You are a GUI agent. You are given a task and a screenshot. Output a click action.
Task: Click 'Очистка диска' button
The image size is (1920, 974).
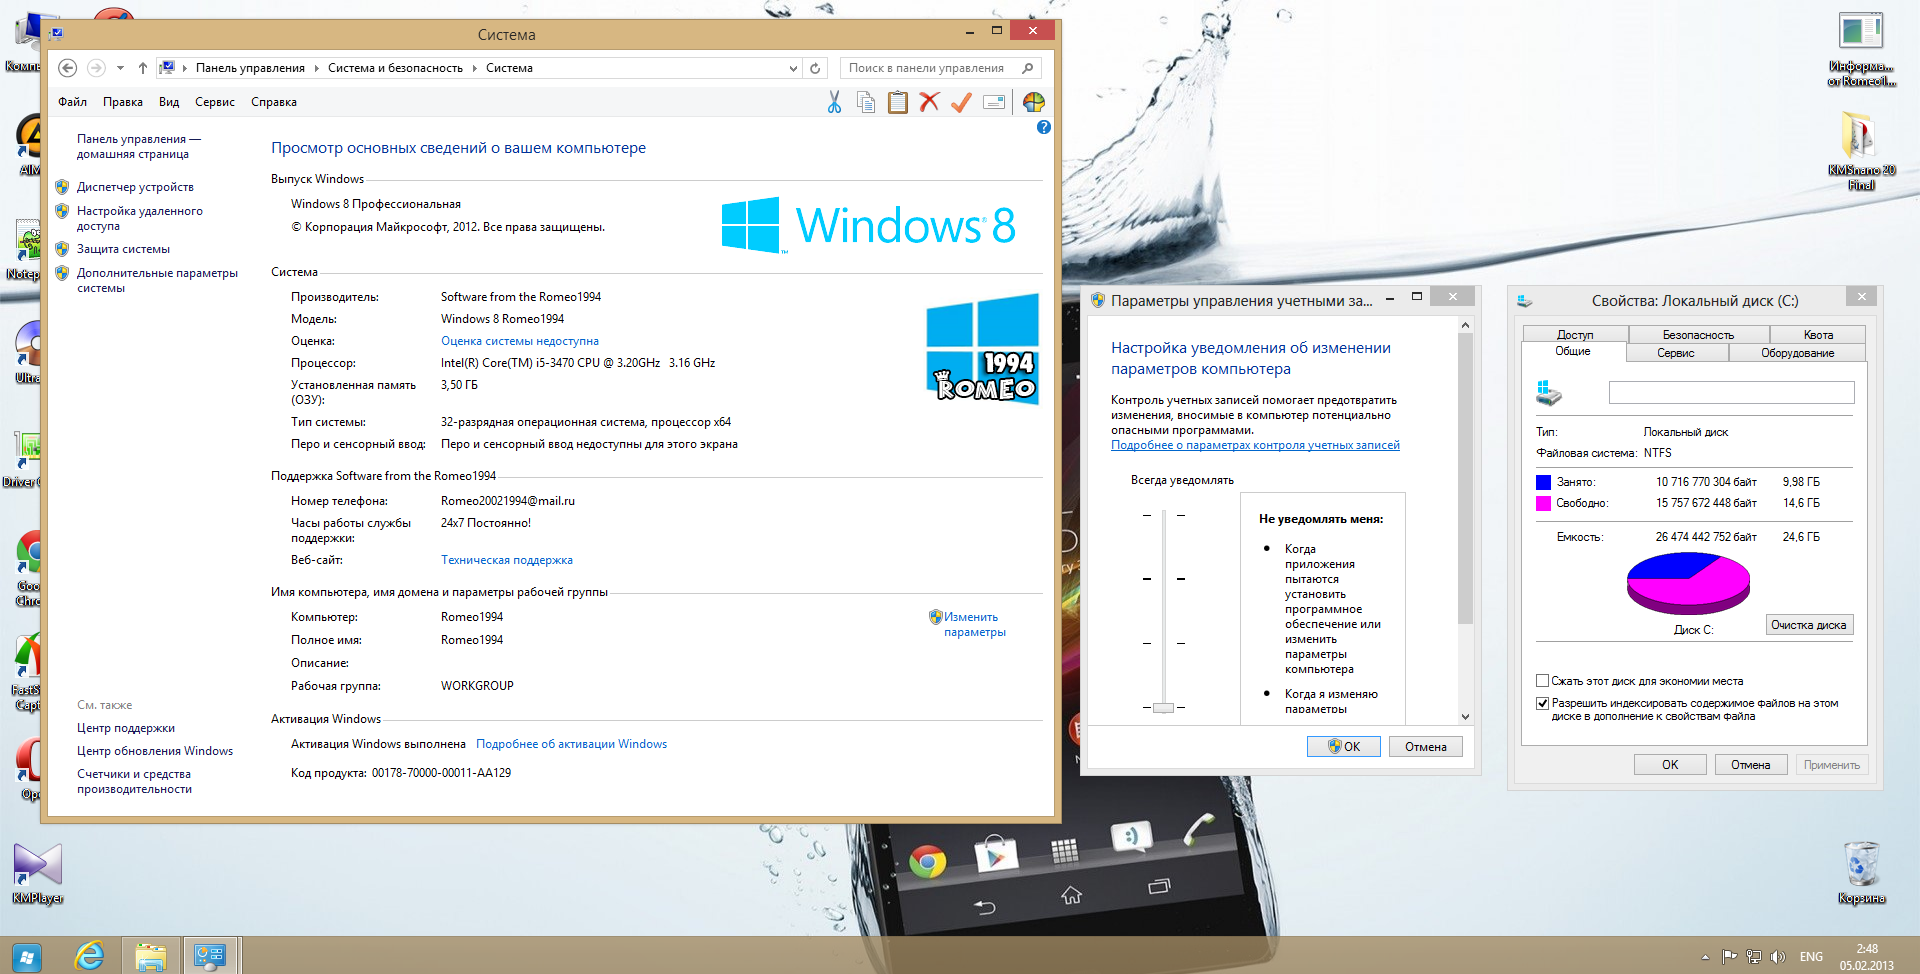1808,625
